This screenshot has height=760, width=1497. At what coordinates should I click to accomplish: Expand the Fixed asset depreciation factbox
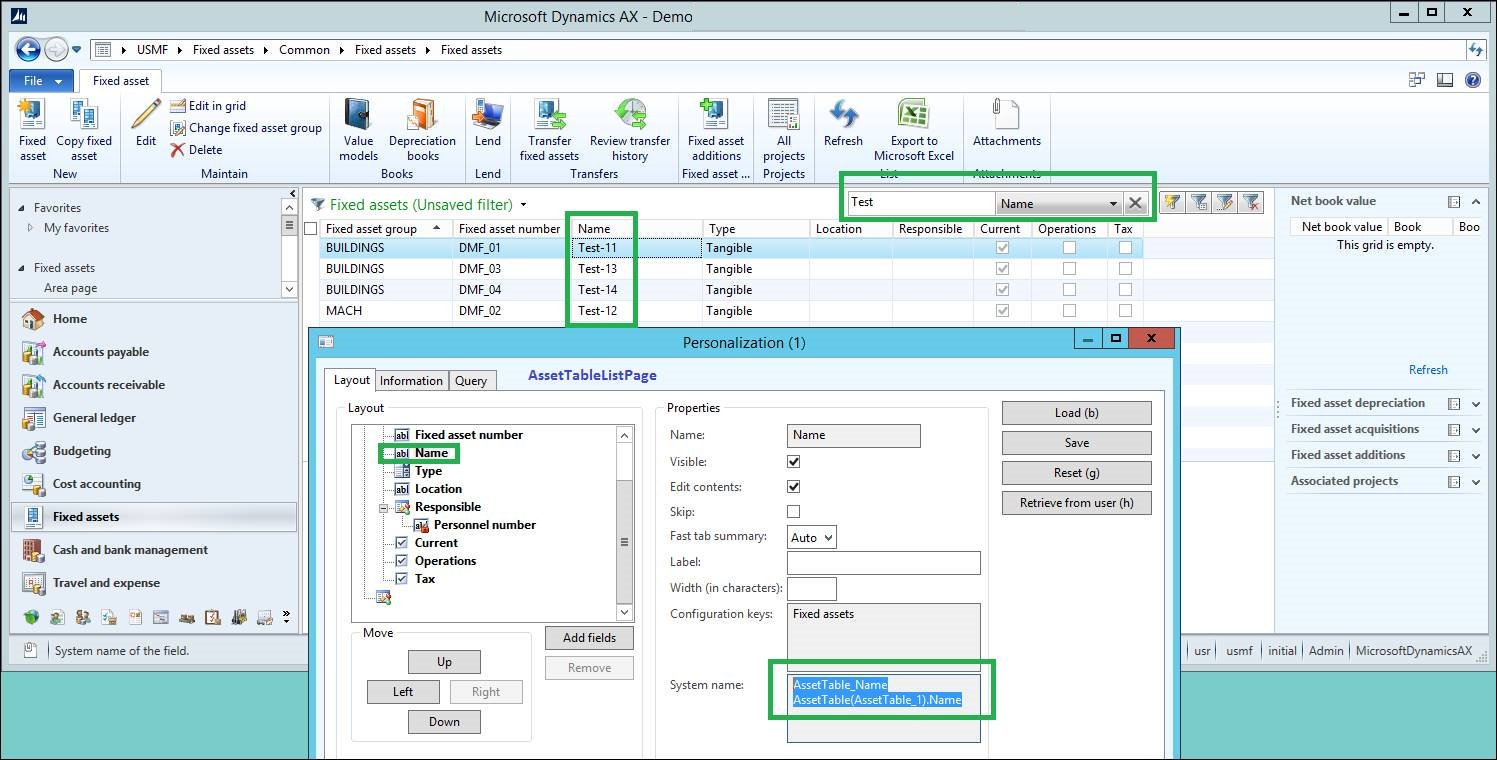pos(1476,404)
